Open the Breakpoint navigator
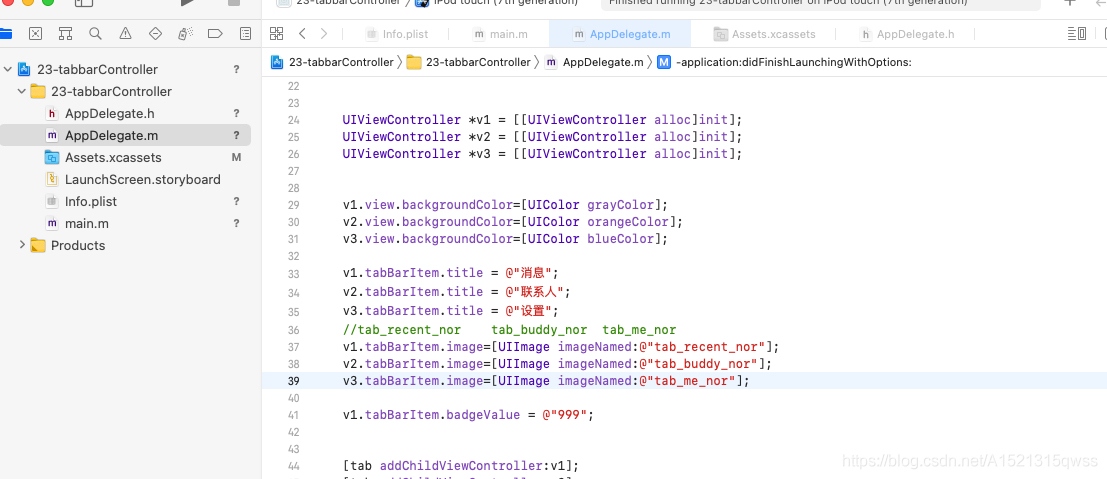The width and height of the screenshot is (1107, 479). coord(215,33)
